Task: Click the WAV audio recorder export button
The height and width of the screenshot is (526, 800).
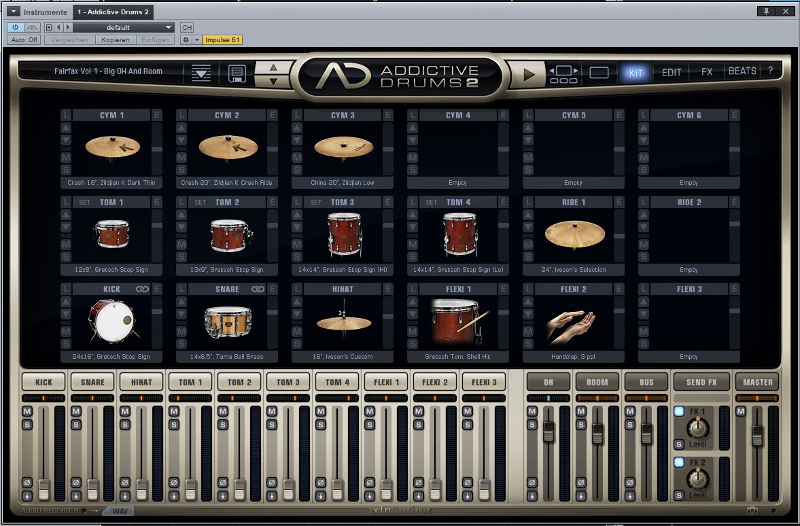Action: pos(120,511)
